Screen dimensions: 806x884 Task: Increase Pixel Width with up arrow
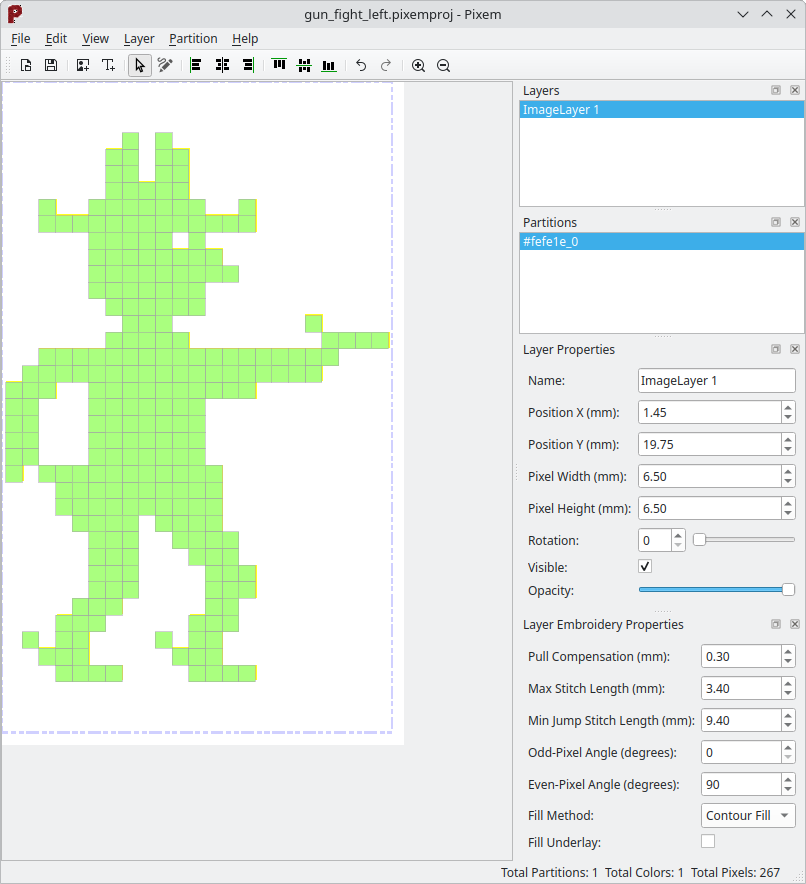(788, 471)
